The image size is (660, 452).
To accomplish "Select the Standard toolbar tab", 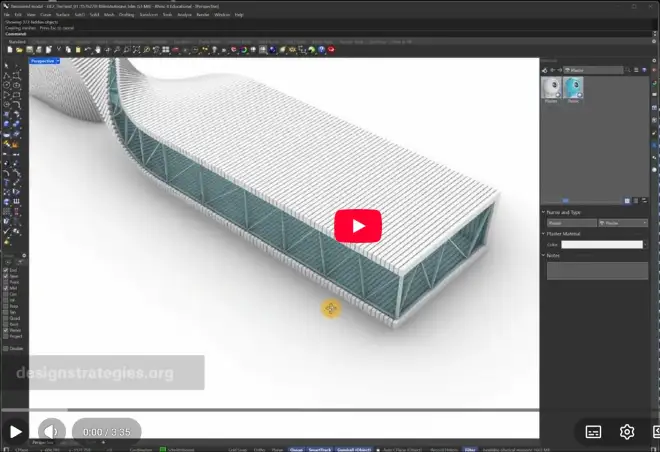I will point(17,42).
